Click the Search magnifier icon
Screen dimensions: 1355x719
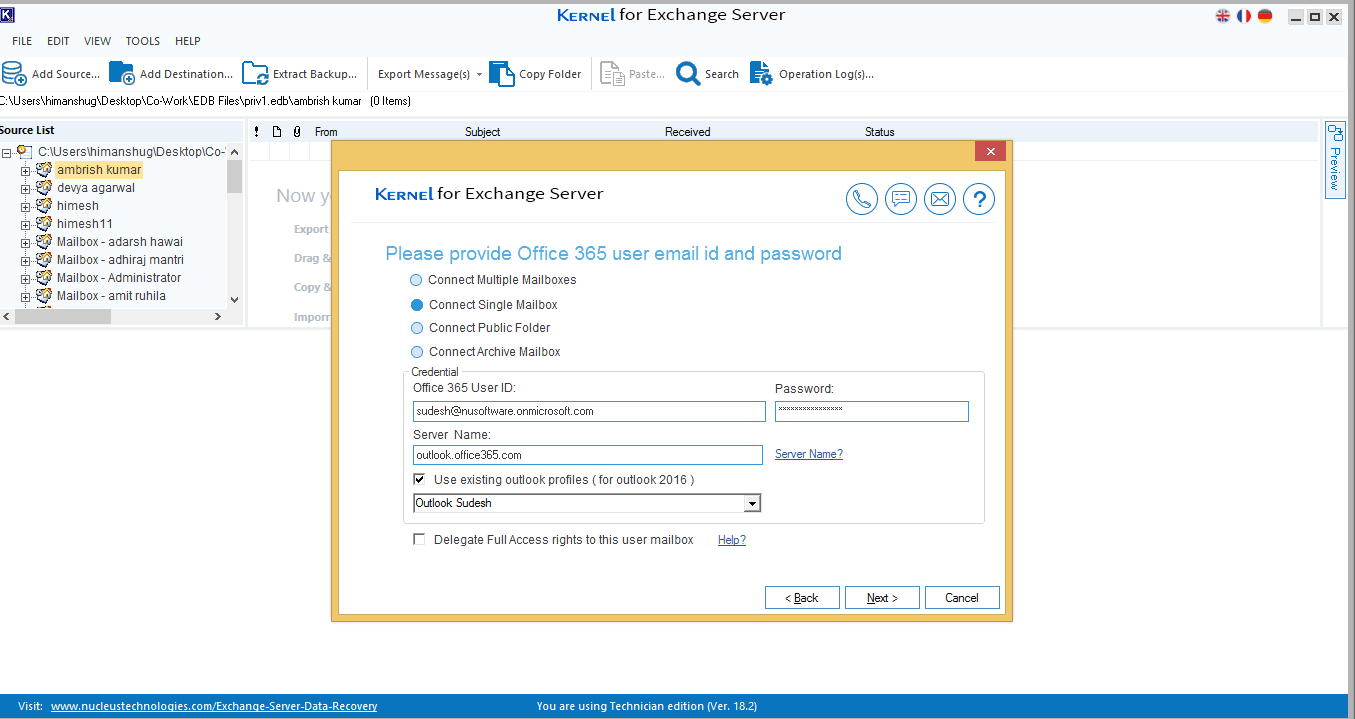pyautogui.click(x=688, y=74)
